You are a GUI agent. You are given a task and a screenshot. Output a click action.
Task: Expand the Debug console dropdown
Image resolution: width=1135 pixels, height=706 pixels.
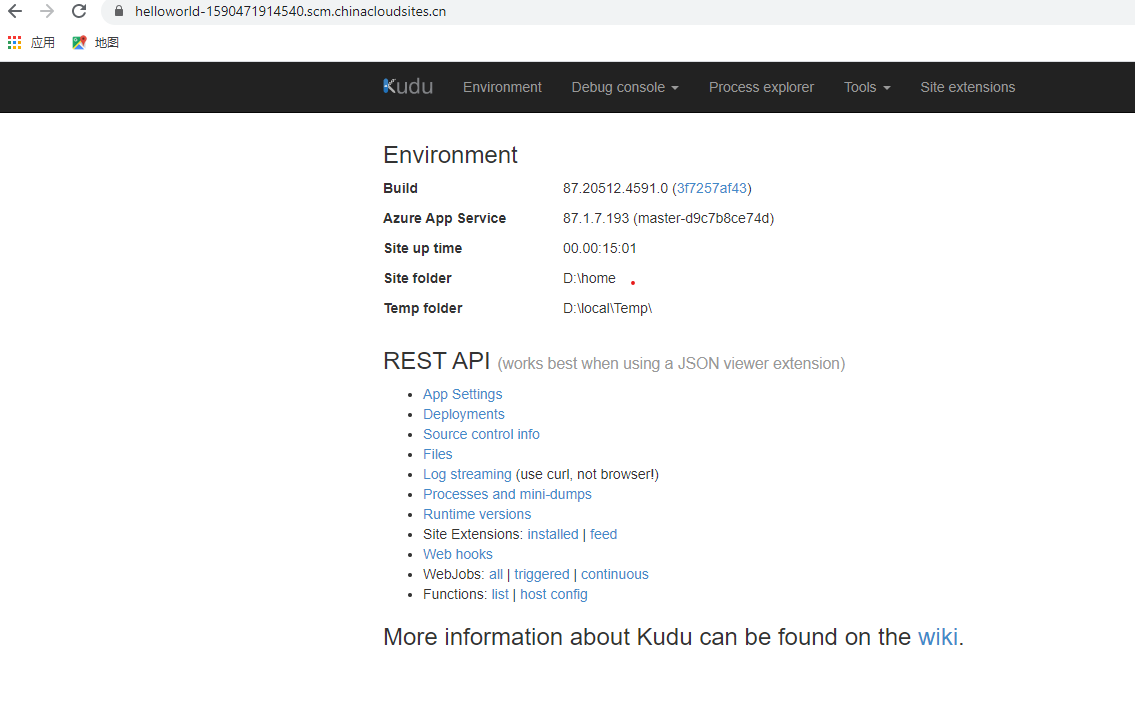[x=625, y=87]
